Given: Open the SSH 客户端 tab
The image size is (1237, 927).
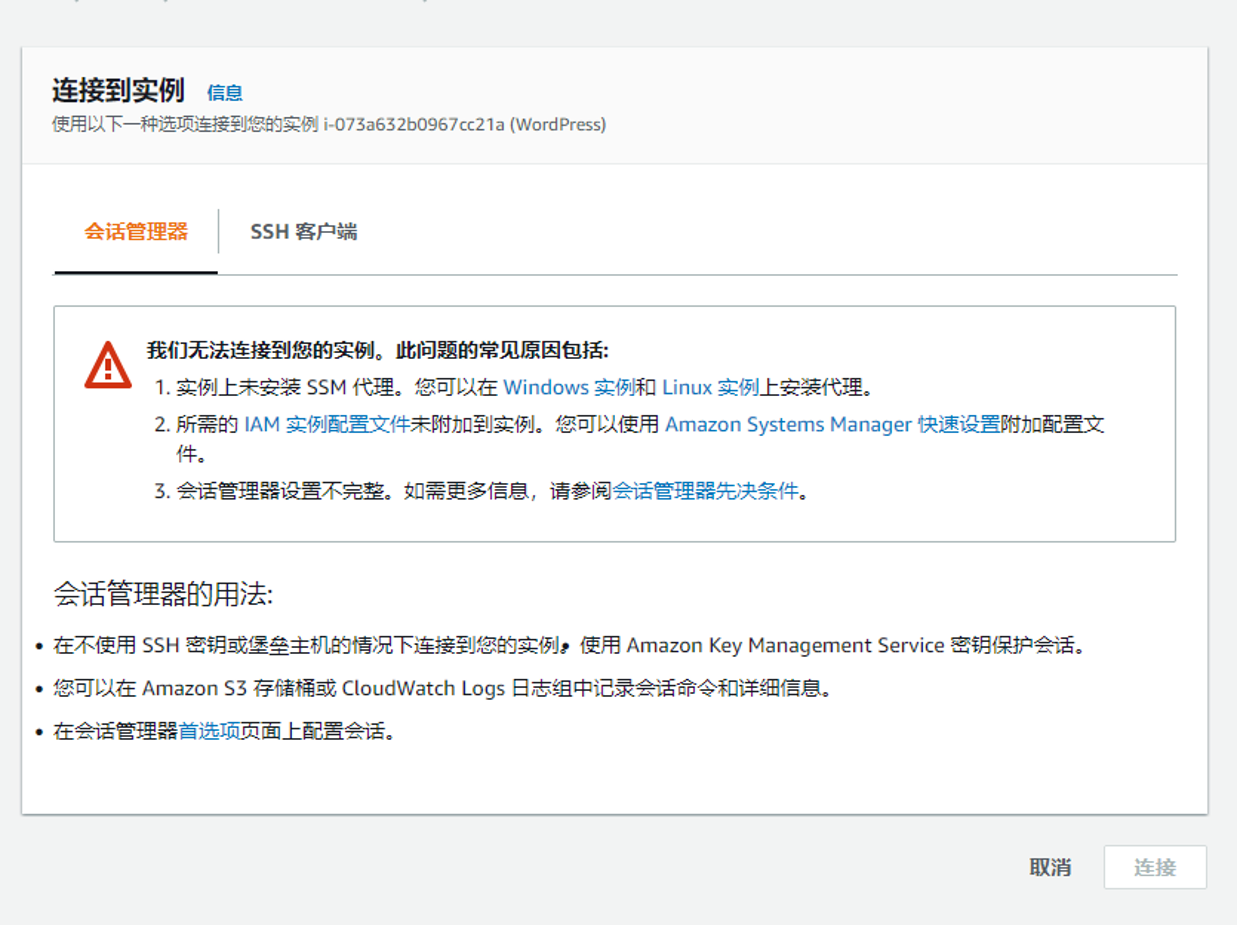Looking at the screenshot, I should coord(303,232).
